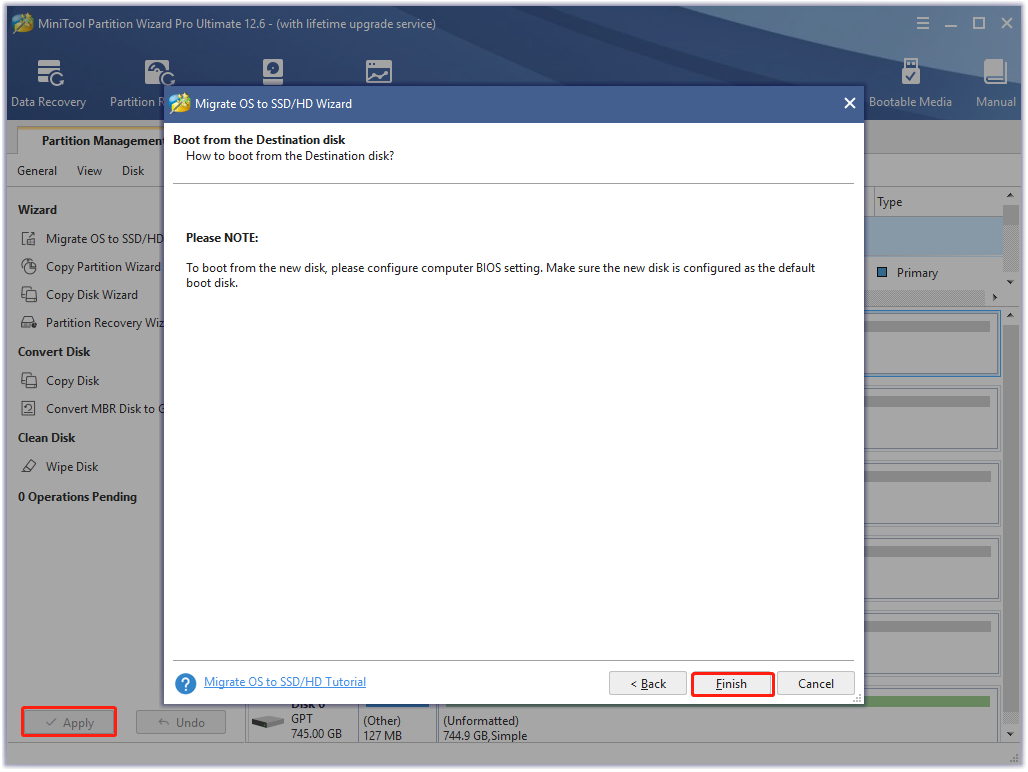The height and width of the screenshot is (772, 1028).
Task: Launch the Partition Recovery Wizard icon
Action: (28, 323)
